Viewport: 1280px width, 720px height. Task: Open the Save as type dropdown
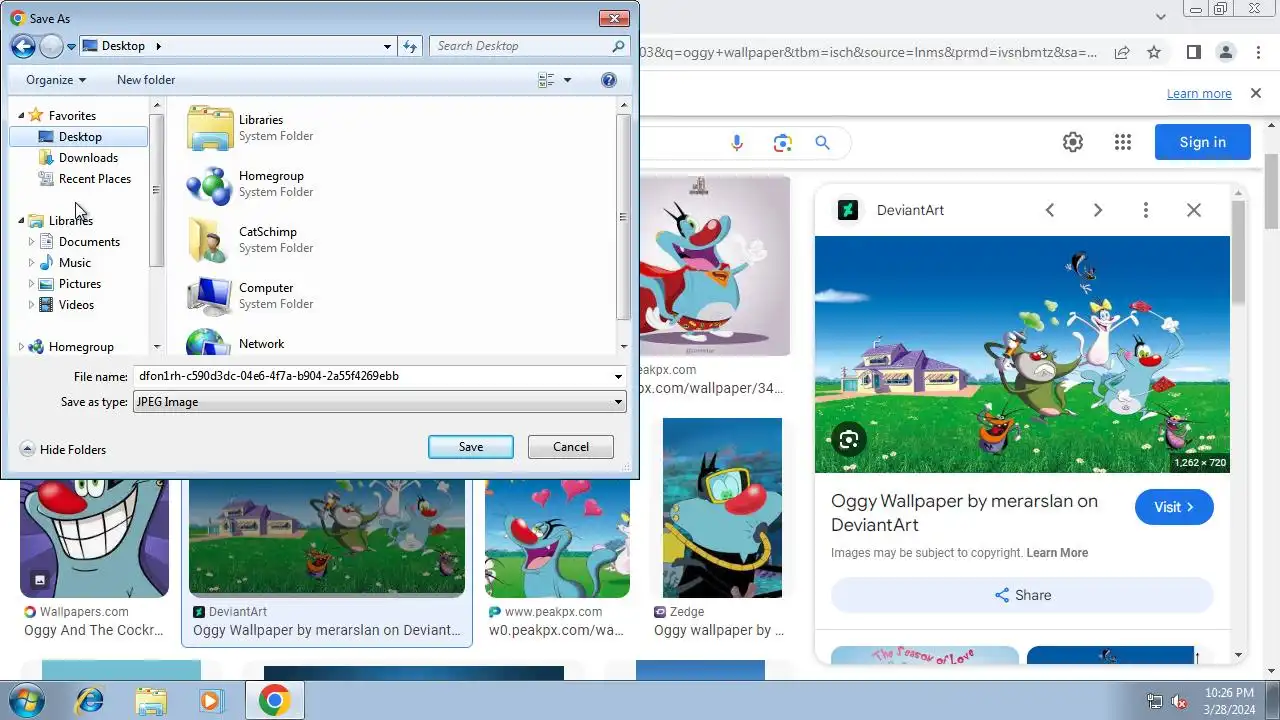[619, 402]
